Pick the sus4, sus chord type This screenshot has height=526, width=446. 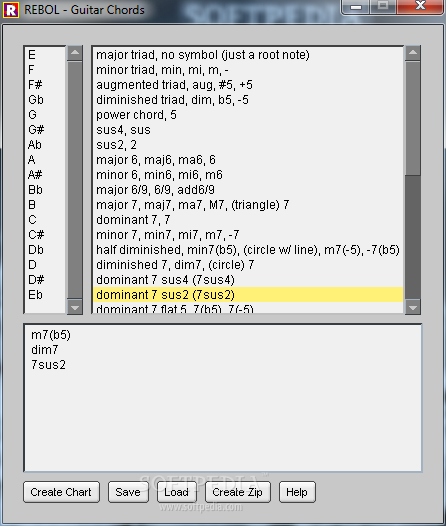[248, 130]
